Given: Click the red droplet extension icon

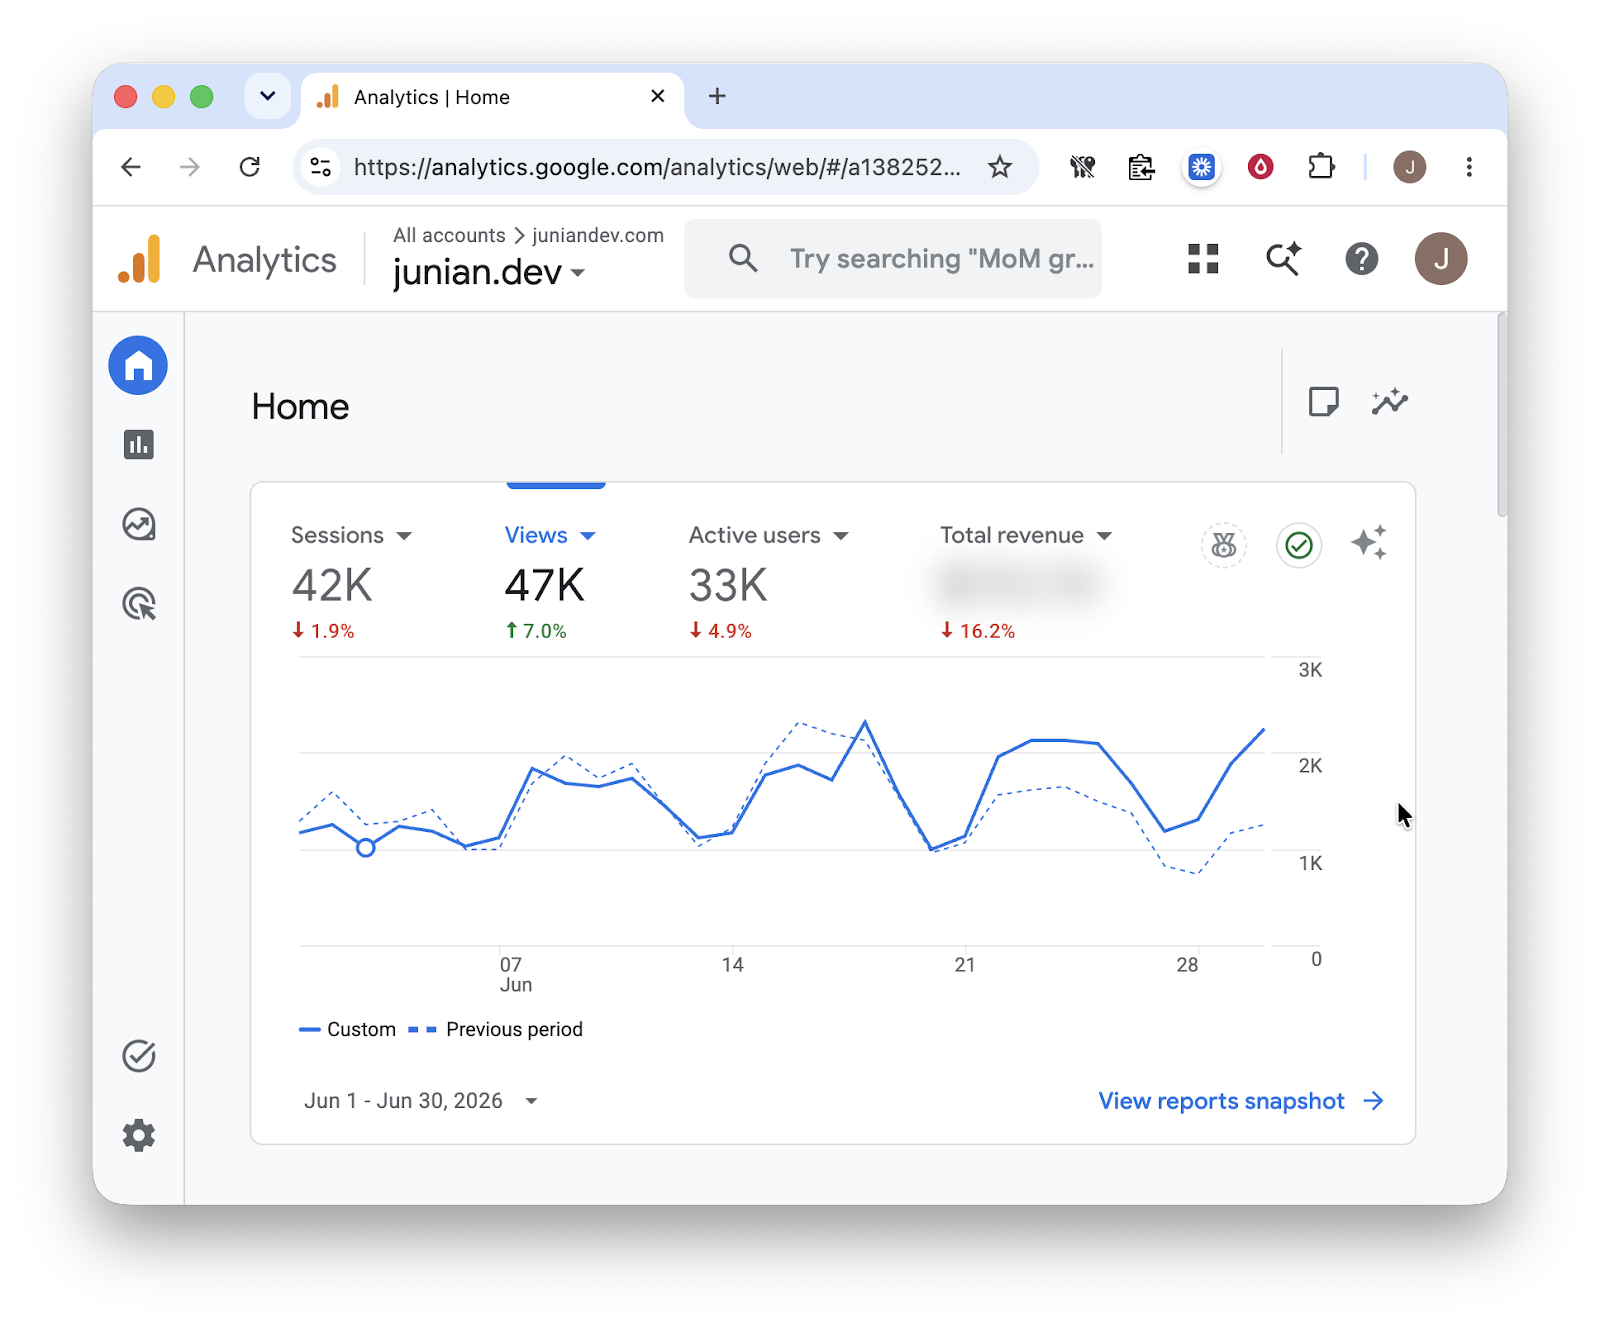Looking at the screenshot, I should 1260,167.
